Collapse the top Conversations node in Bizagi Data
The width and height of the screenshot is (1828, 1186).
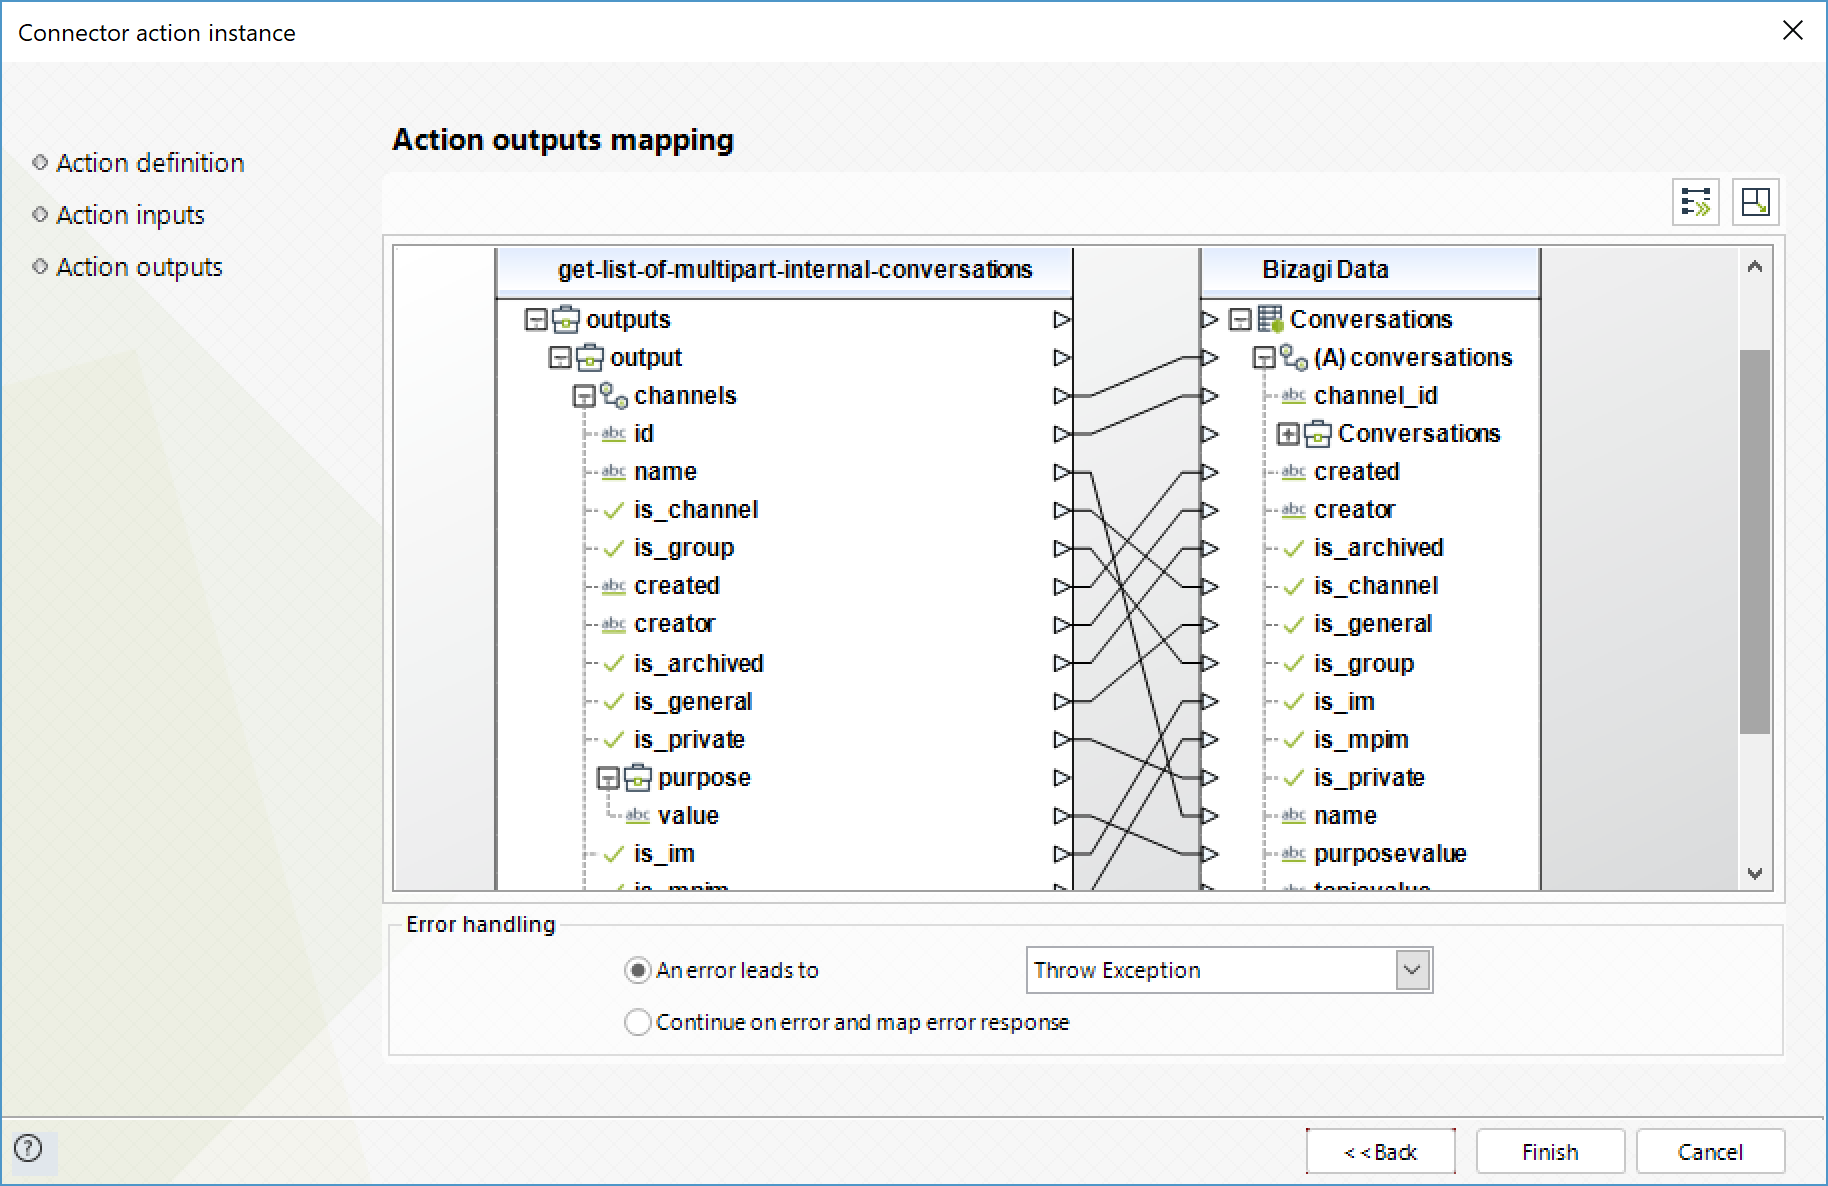(x=1241, y=320)
